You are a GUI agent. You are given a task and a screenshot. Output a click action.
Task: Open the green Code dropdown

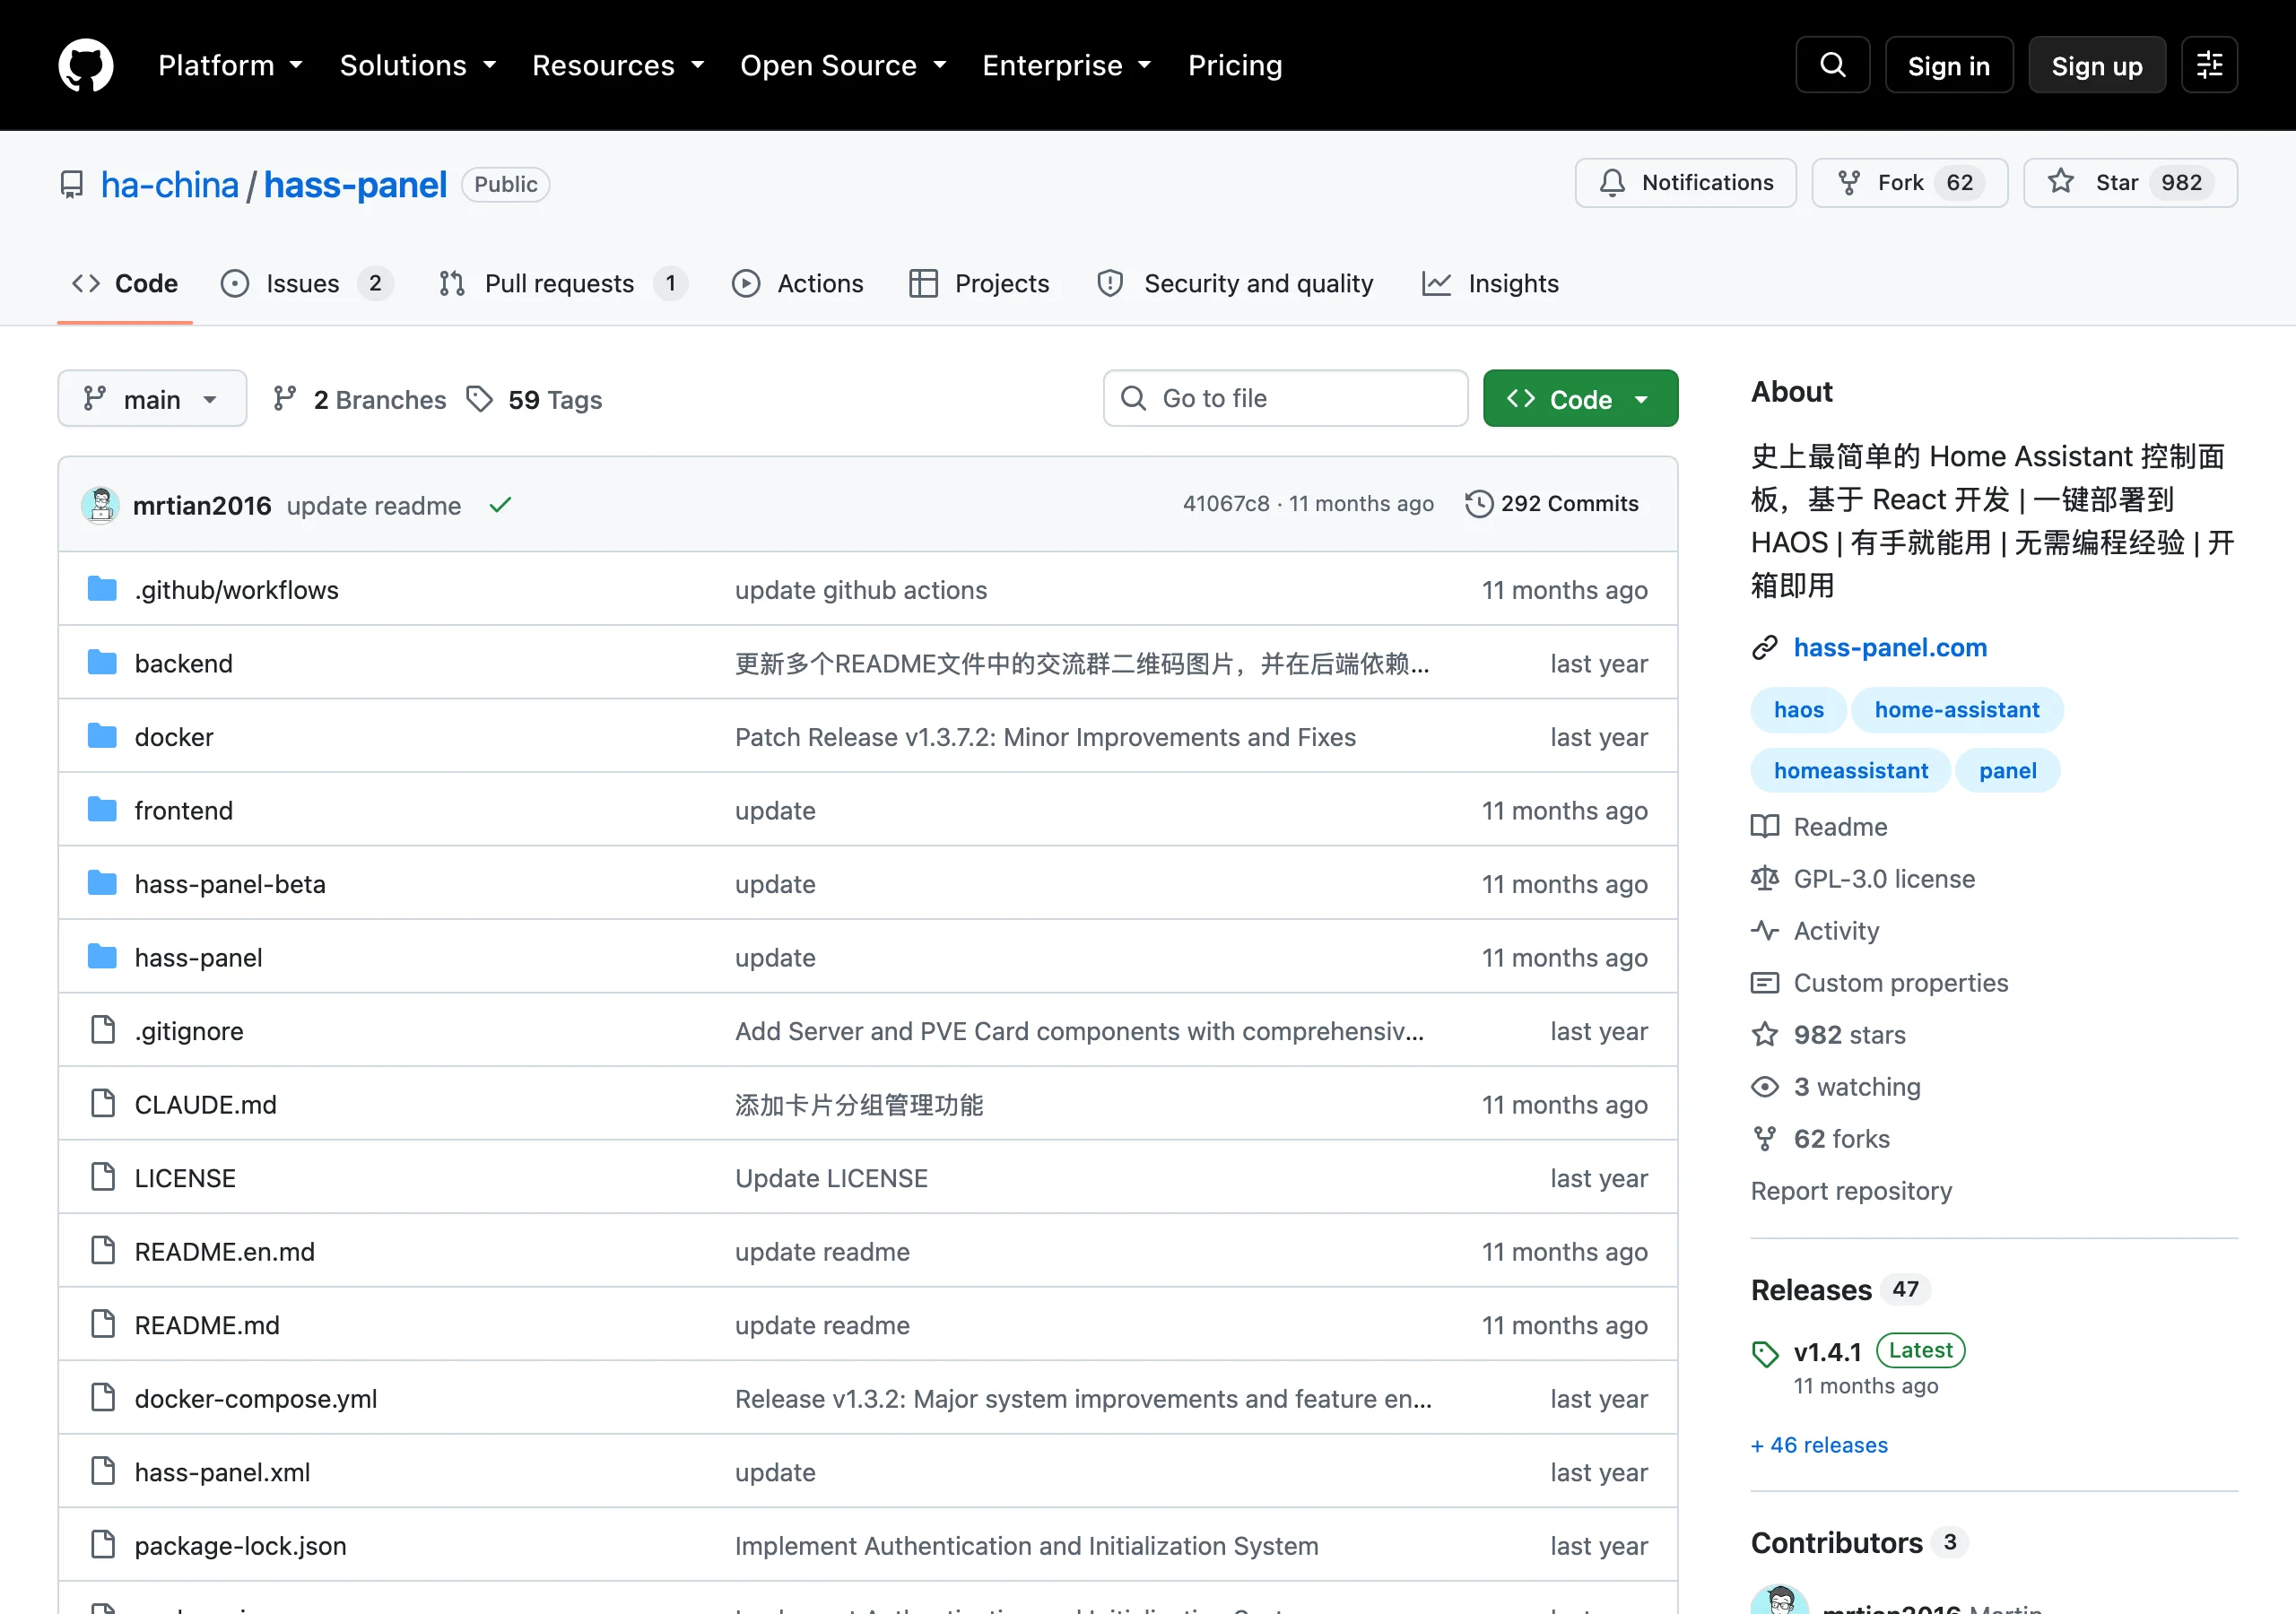point(1580,399)
